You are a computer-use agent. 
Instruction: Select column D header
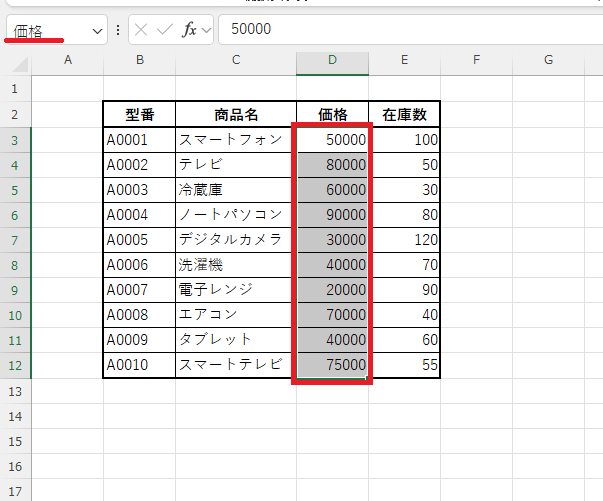(332, 60)
